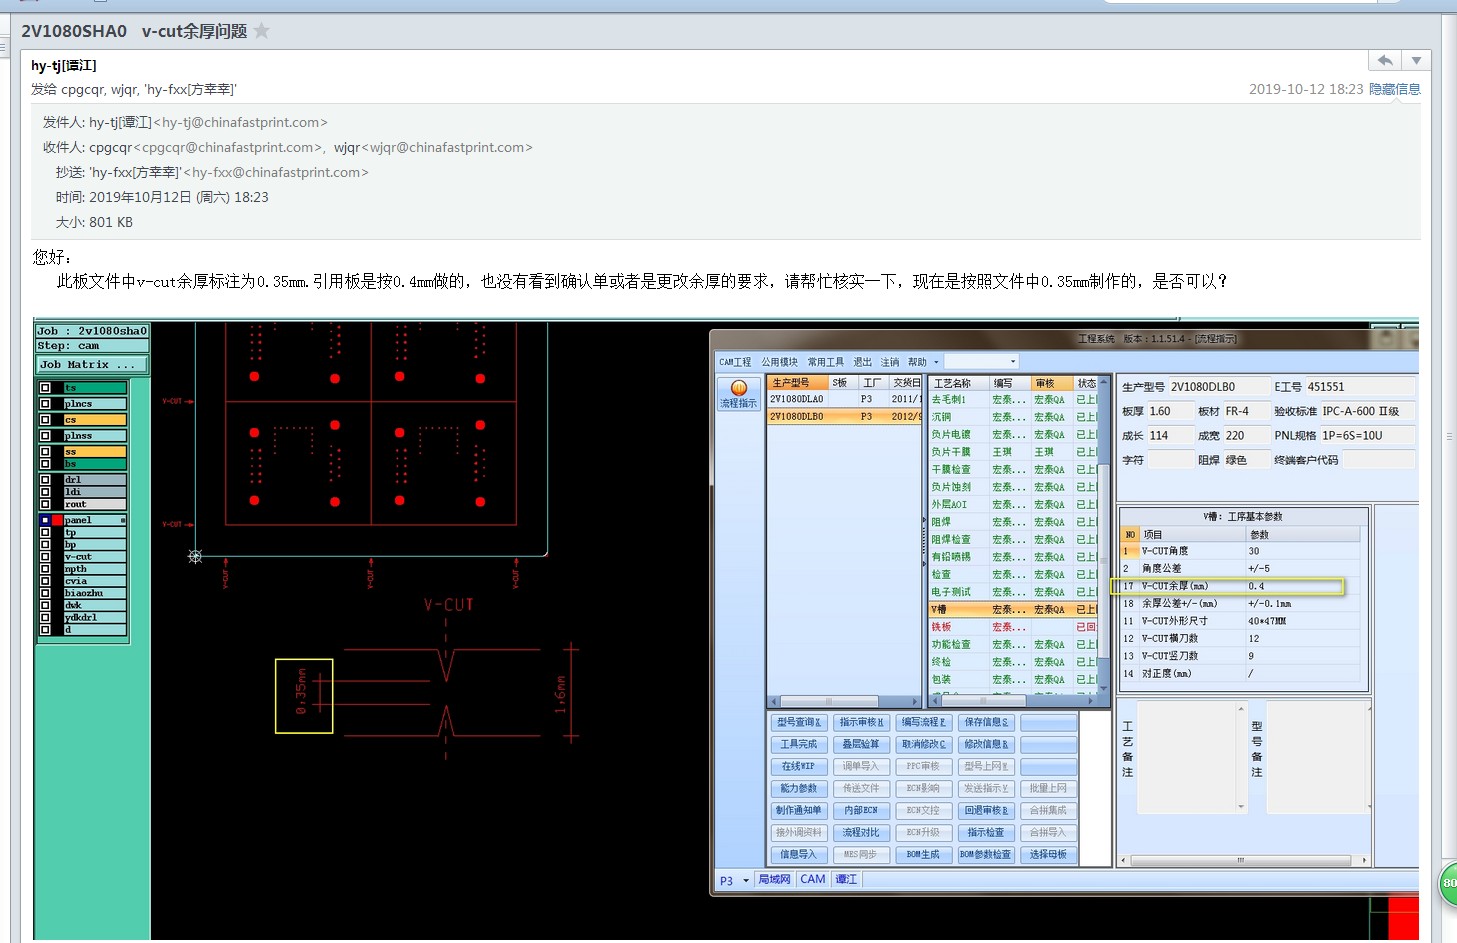The image size is (1457, 943).
Task: Open the 常用工具 menu
Action: pyautogui.click(x=825, y=362)
